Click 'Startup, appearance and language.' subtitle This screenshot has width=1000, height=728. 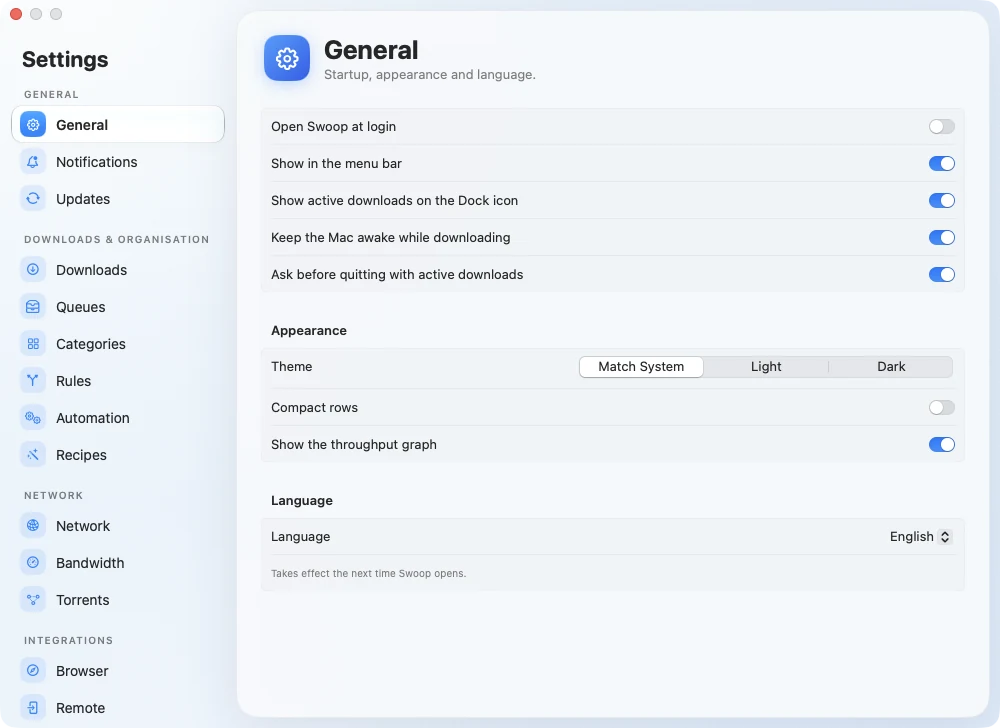pos(430,75)
